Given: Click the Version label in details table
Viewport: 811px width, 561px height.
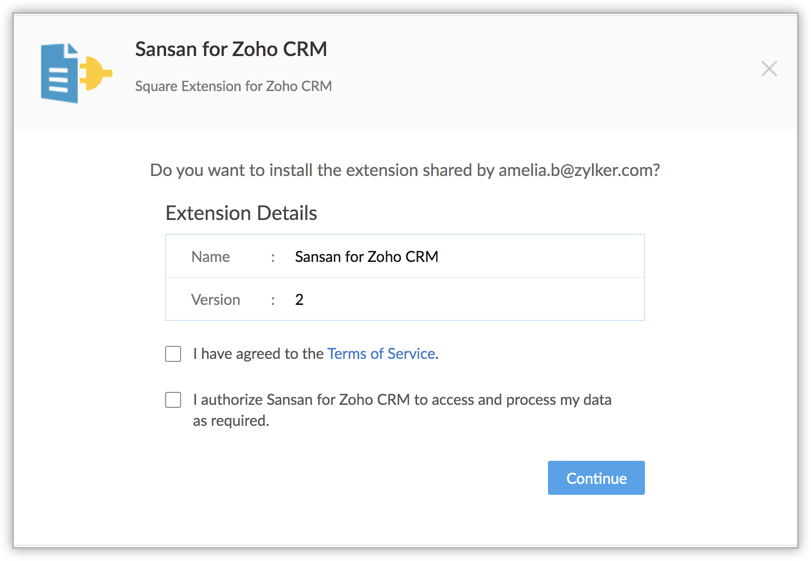Looking at the screenshot, I should click(x=215, y=299).
